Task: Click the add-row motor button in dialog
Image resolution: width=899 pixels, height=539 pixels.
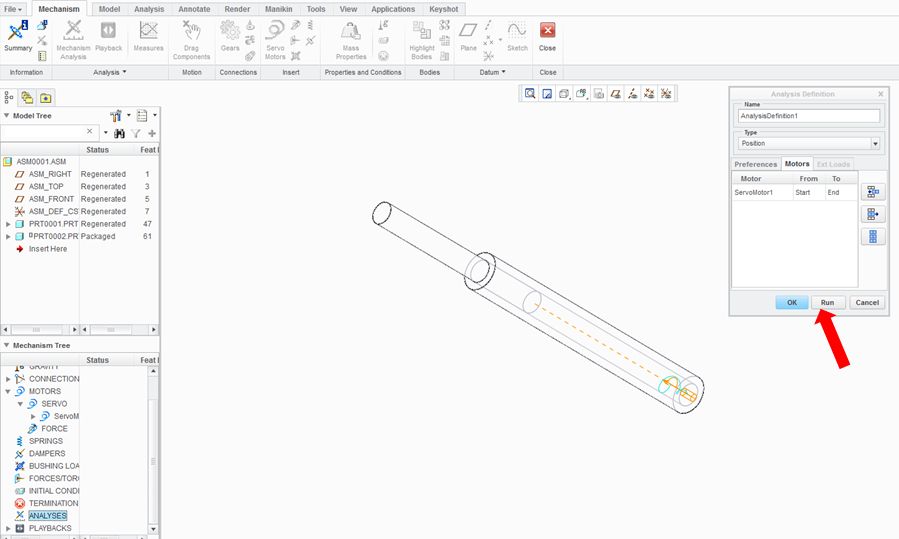Action: (x=873, y=192)
